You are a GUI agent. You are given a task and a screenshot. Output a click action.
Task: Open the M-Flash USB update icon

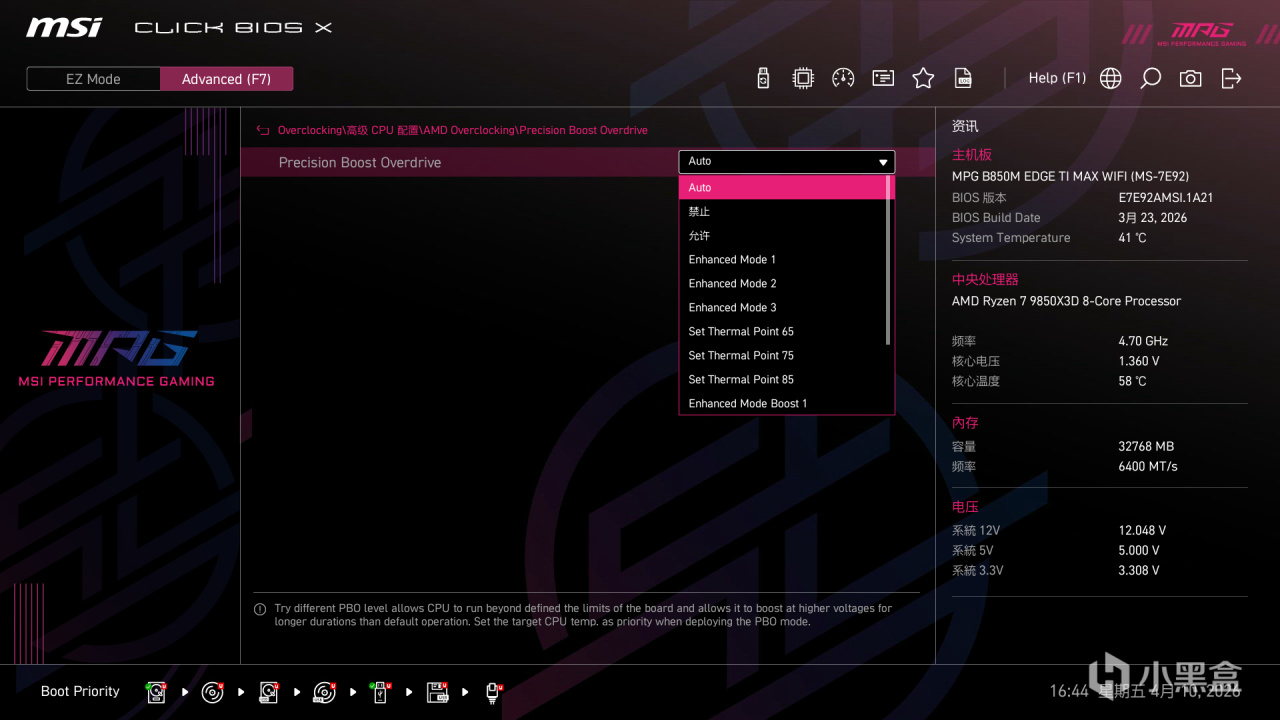coord(763,78)
